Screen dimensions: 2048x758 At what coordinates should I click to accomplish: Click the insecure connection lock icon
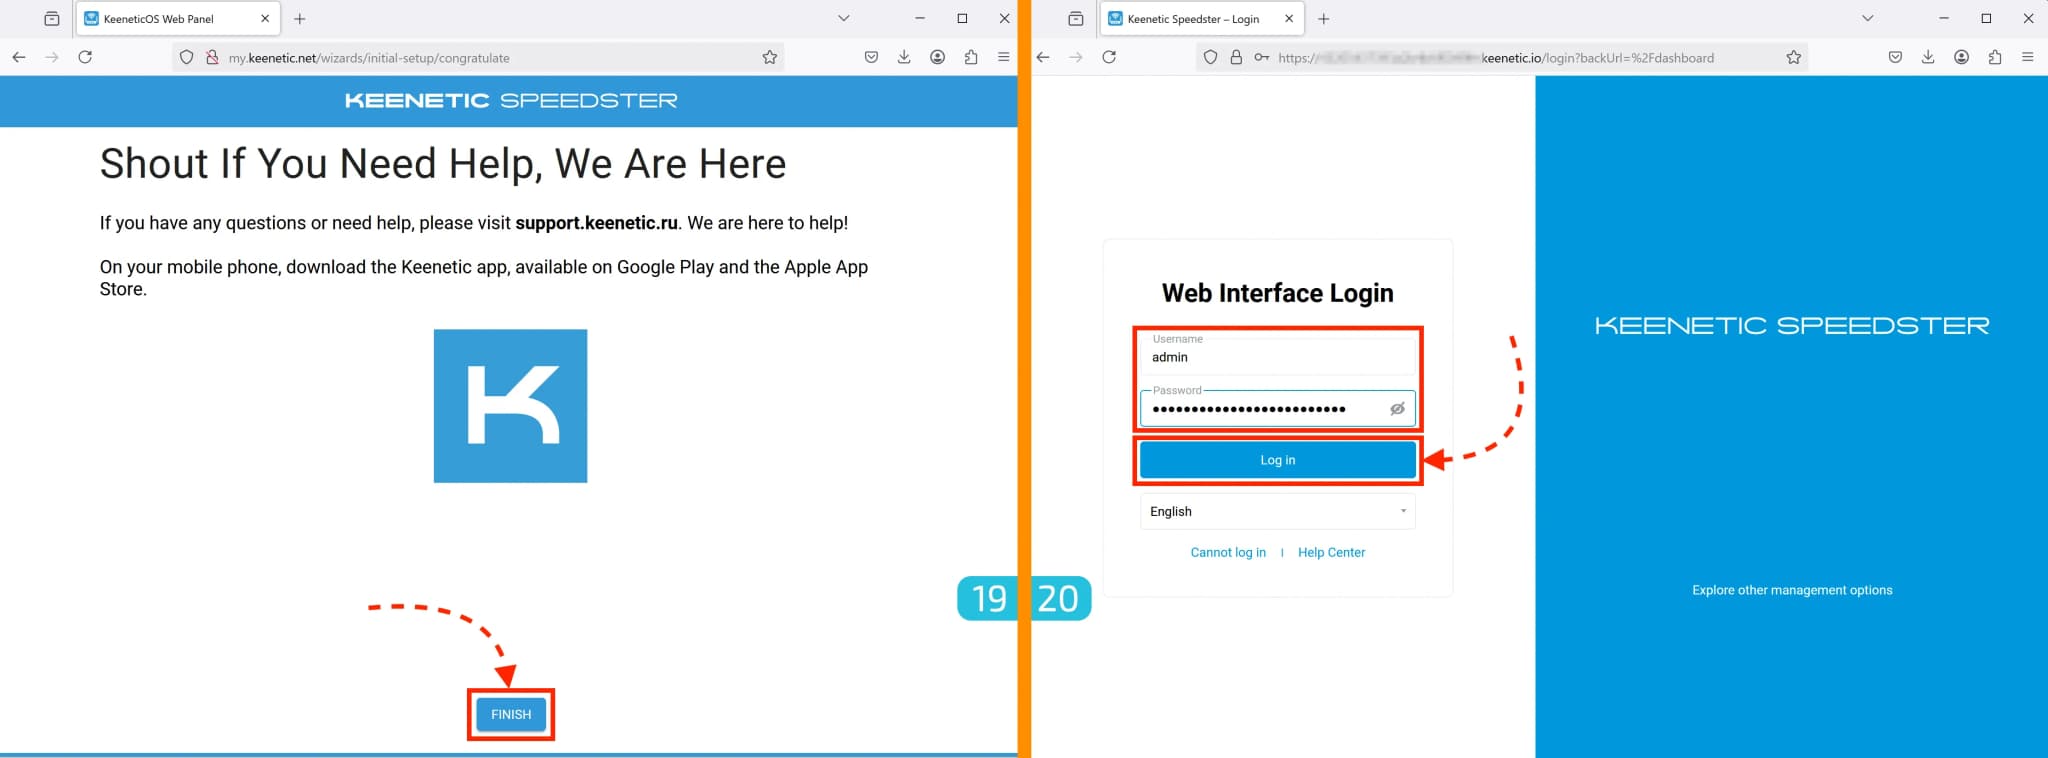click(x=212, y=57)
